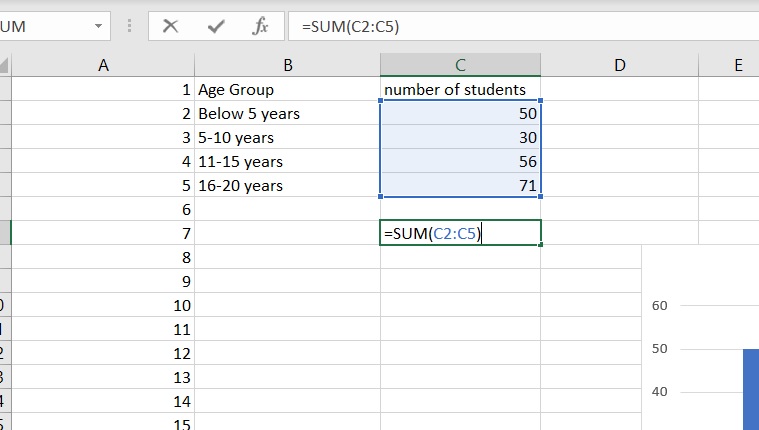Select column B header
Image resolution: width=759 pixels, height=430 pixels.
coord(288,65)
